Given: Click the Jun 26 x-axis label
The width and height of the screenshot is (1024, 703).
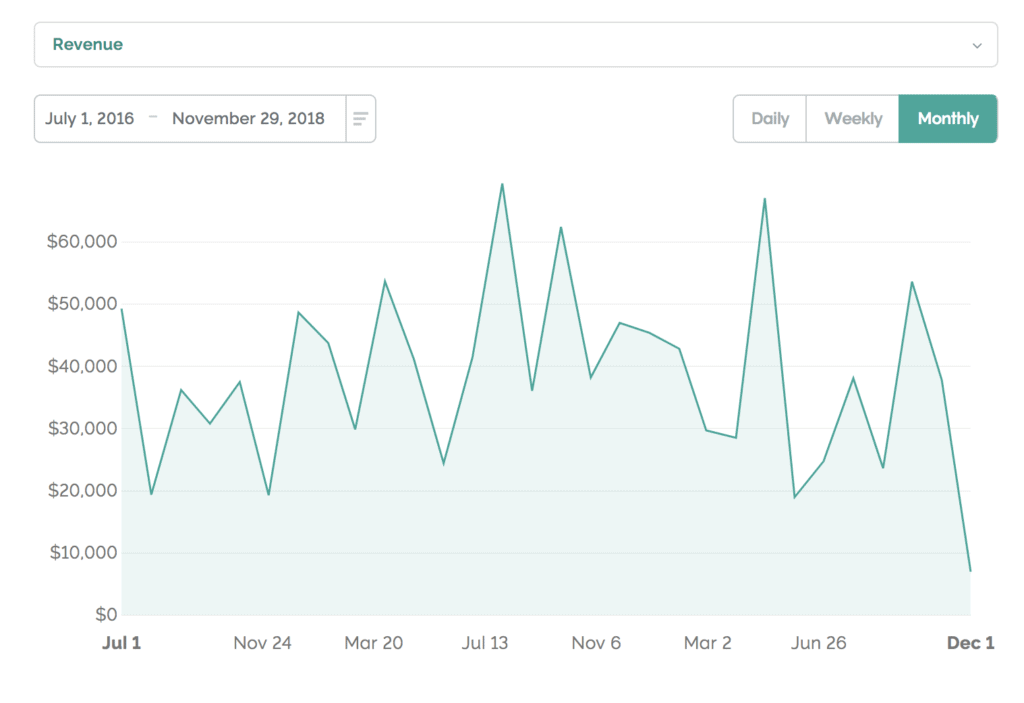Looking at the screenshot, I should (819, 643).
